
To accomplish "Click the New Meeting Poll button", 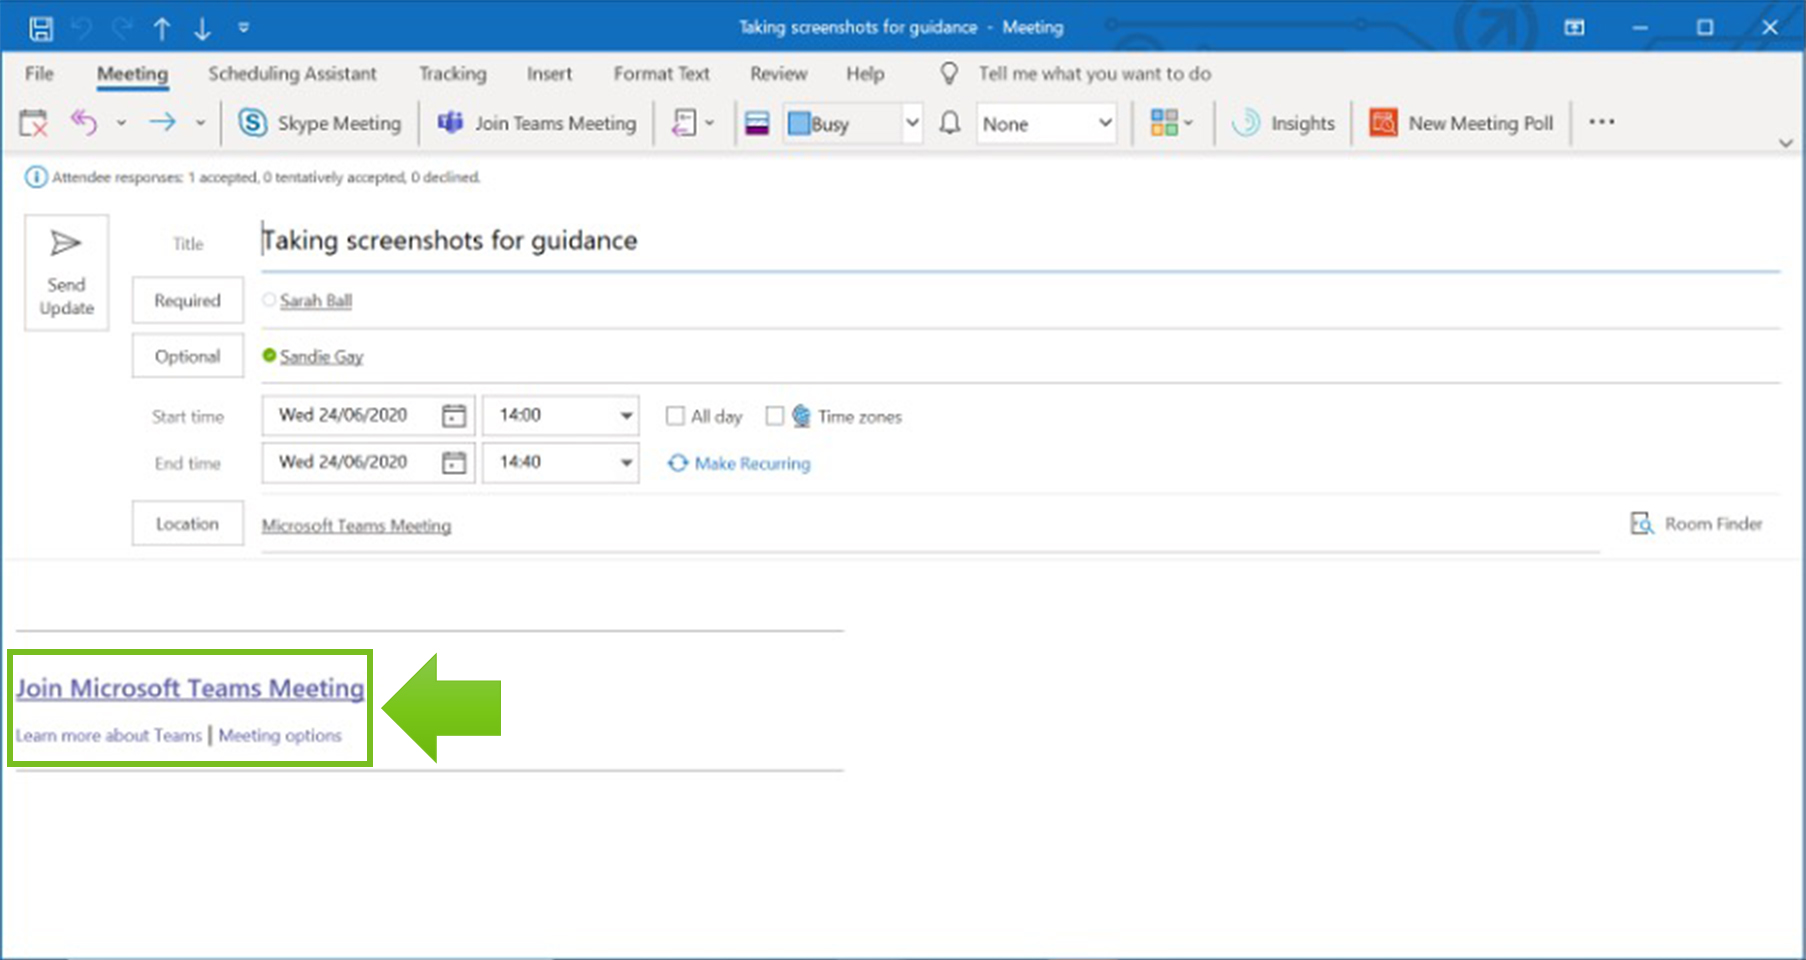I will 1461,123.
